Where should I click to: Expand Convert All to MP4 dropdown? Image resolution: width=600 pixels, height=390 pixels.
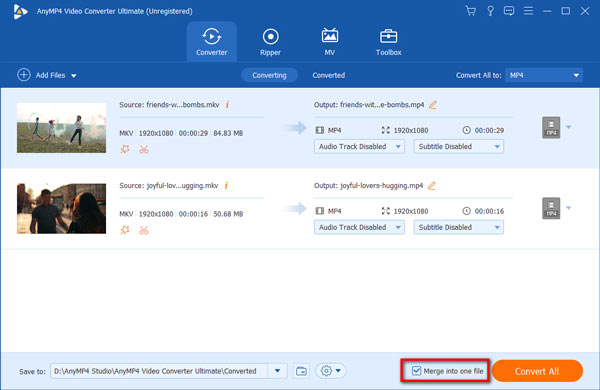[x=544, y=75]
